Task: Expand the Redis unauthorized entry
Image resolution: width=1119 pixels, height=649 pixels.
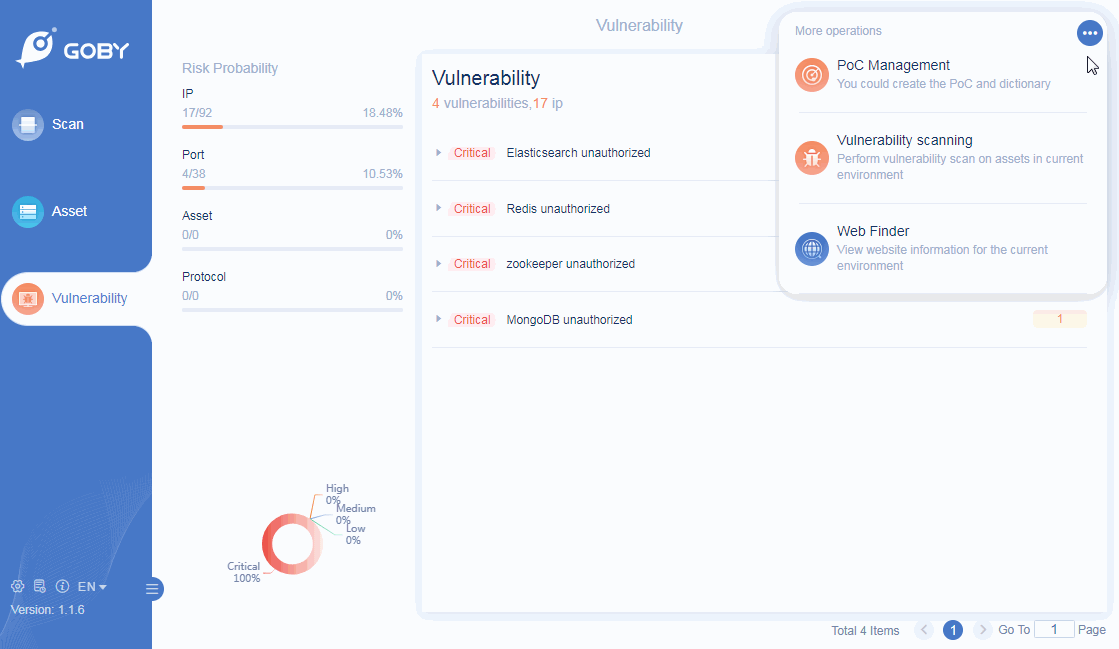Action: coord(438,208)
